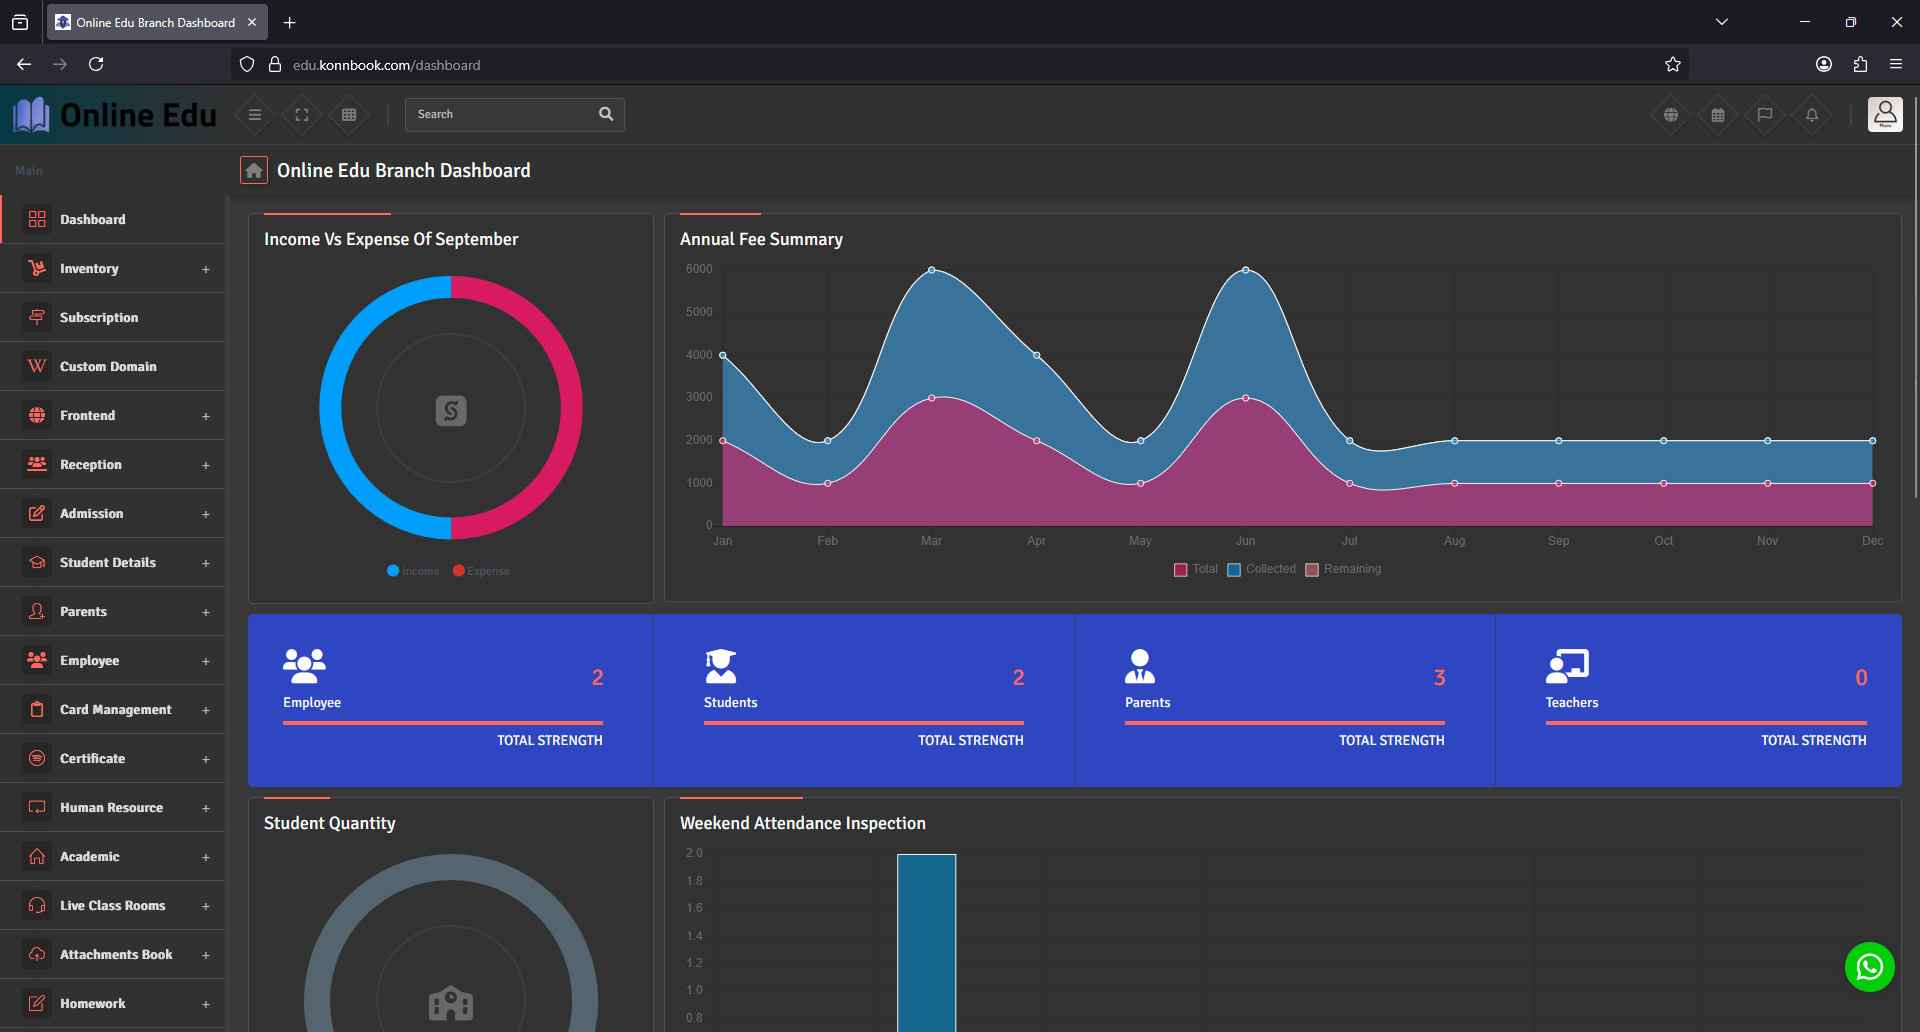
Task: Toggle the Expense legend in donut chart
Action: 481,571
